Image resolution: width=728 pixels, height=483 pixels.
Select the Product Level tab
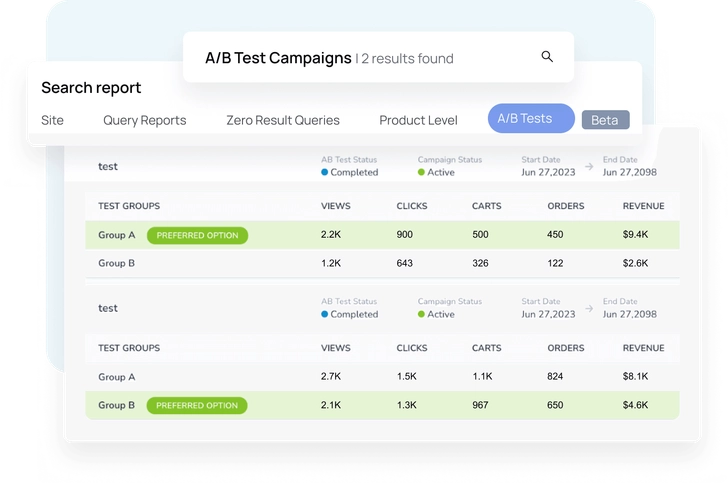(418, 120)
